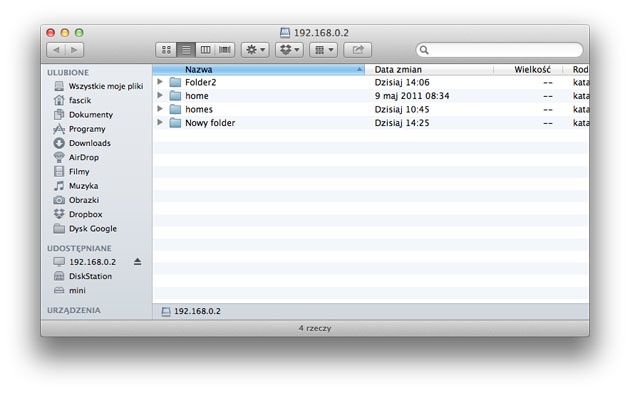630x393 pixels.
Task: Go back with the left arrow button
Action: point(56,50)
